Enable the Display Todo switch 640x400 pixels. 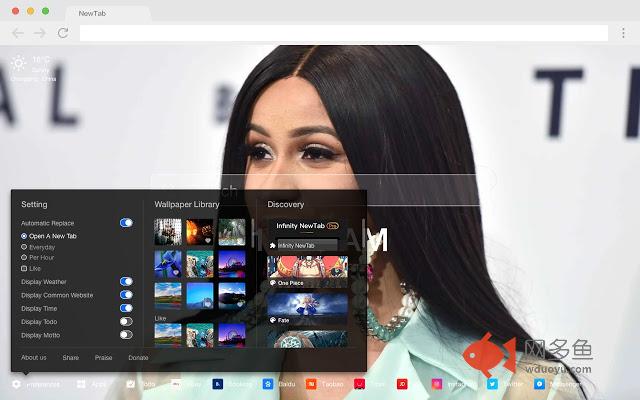point(126,321)
